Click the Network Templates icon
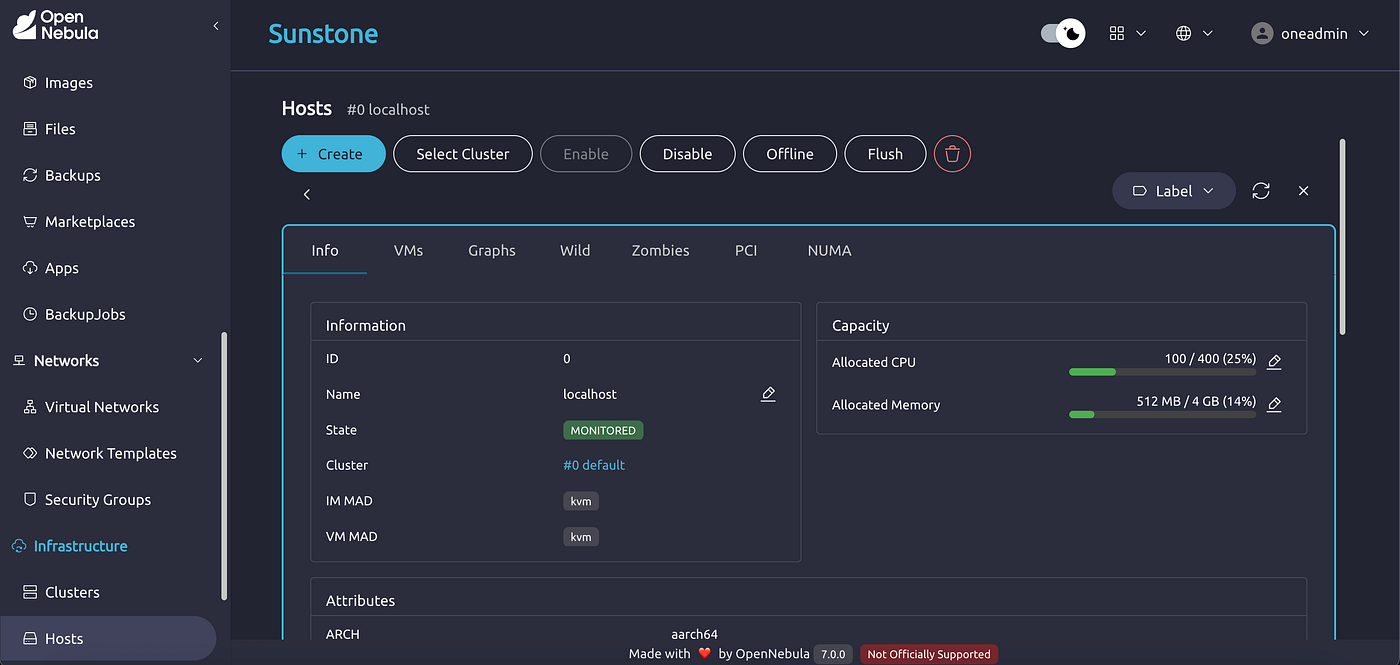Screen dimensions: 1400x665 [30, 453]
